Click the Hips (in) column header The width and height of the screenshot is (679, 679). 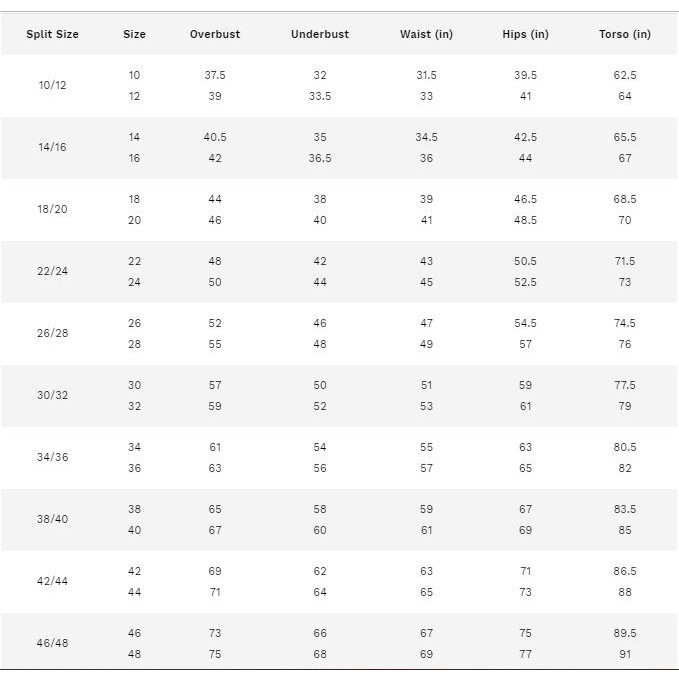525,34
